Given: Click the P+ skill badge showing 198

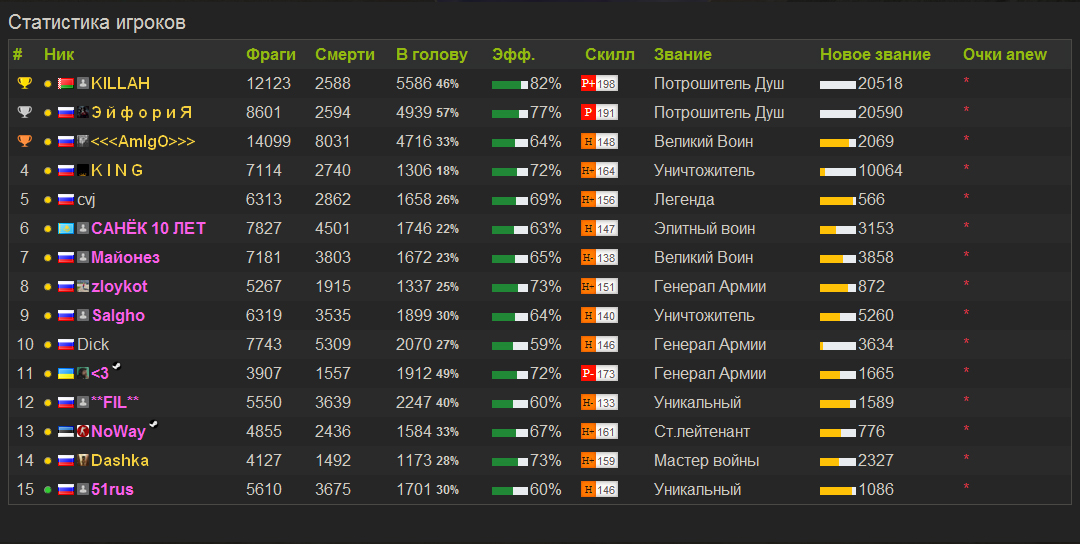Looking at the screenshot, I should [x=599, y=84].
